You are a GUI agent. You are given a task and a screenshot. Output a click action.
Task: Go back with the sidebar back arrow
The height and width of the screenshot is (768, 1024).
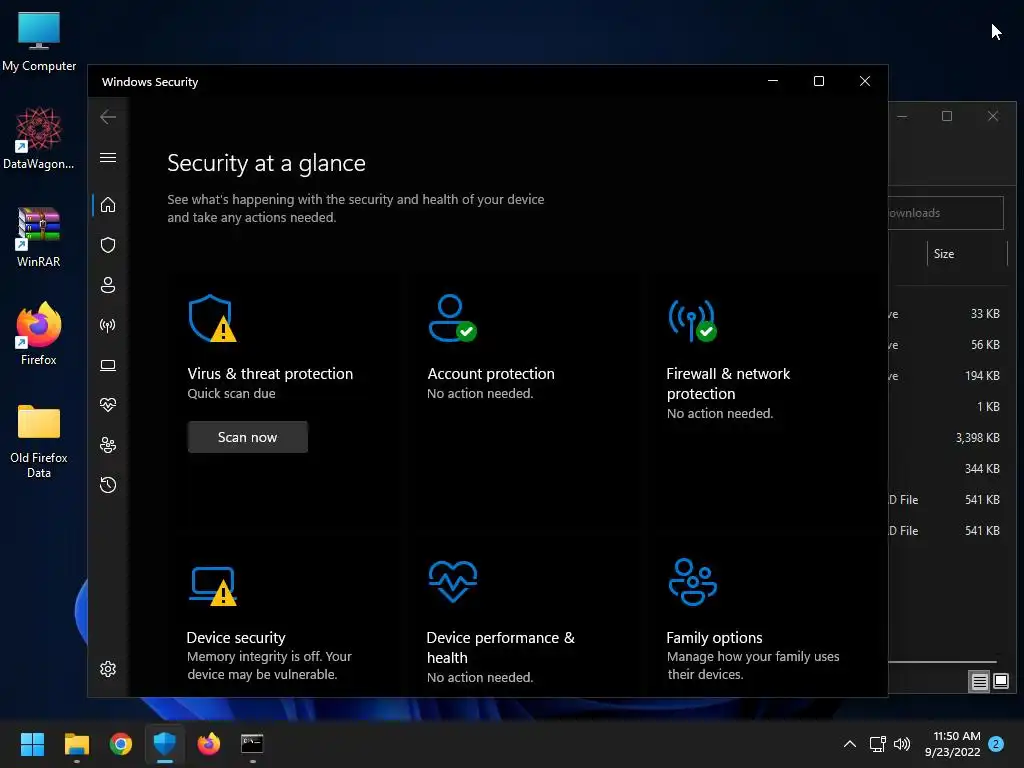coord(108,117)
